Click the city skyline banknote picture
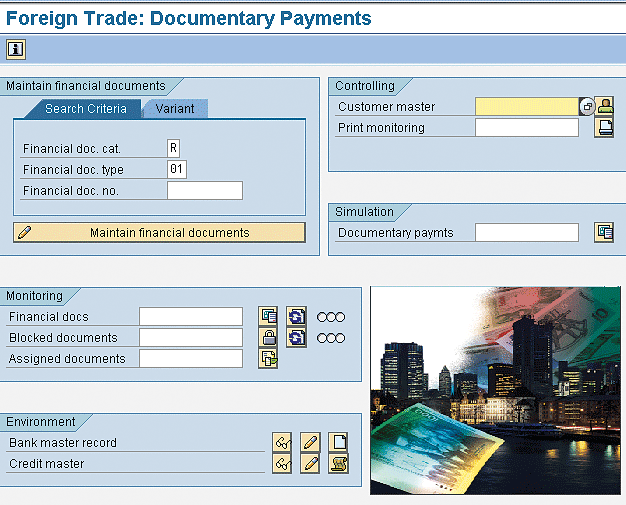Viewport: 626px width, 505px height. (x=495, y=390)
